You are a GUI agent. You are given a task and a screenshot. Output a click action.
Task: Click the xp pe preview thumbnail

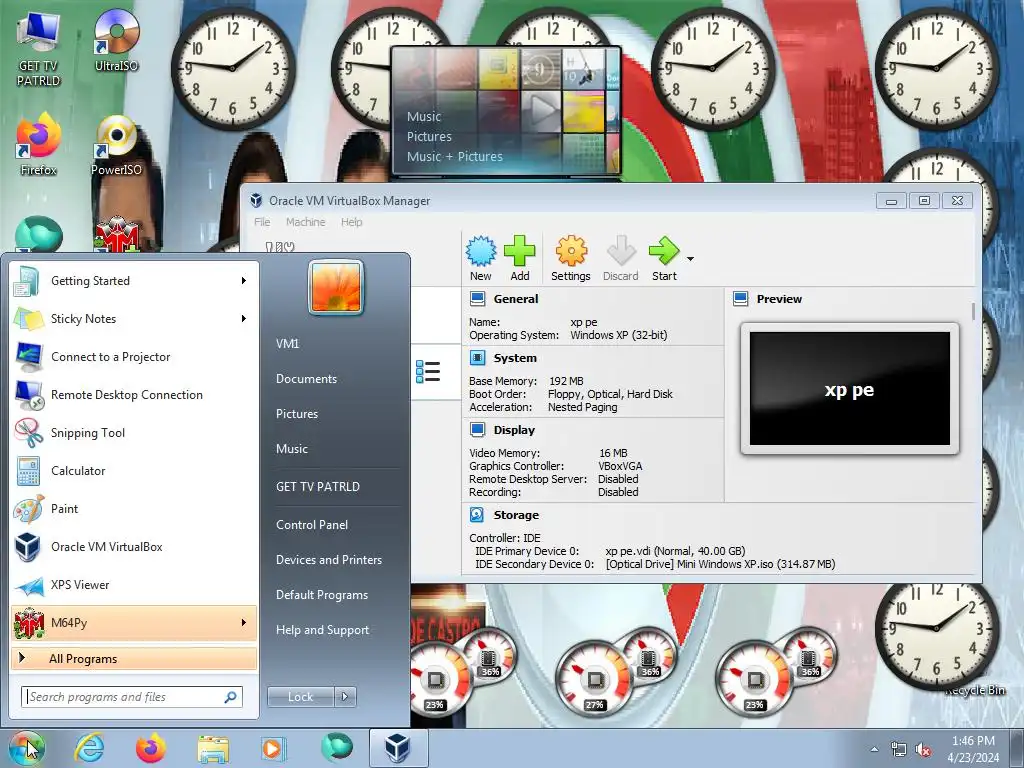click(x=850, y=389)
